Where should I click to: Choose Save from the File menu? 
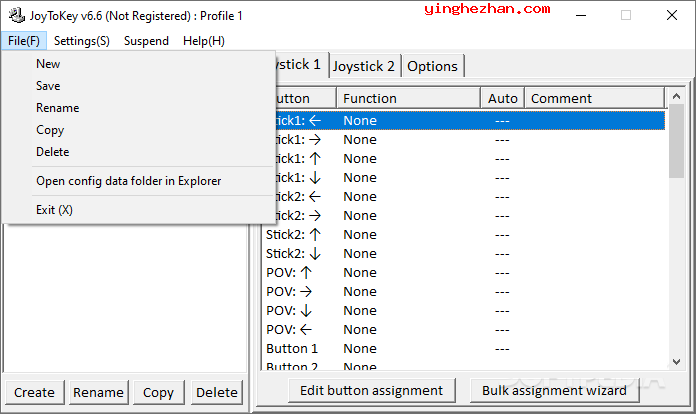pos(138,86)
